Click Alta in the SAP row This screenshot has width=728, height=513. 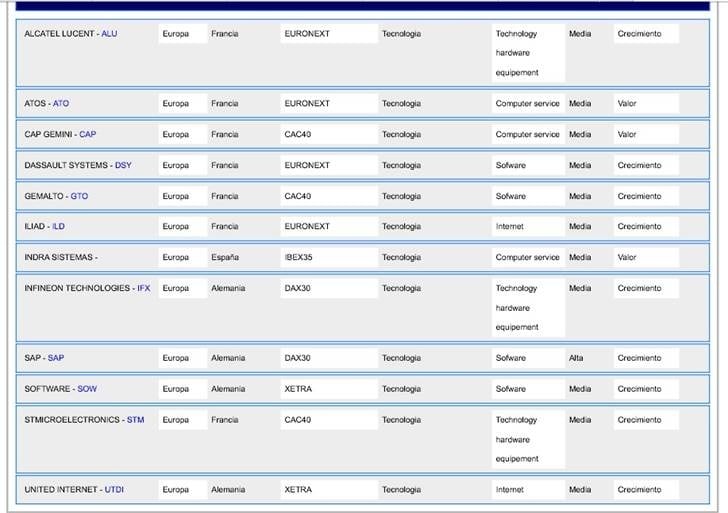(x=576, y=358)
